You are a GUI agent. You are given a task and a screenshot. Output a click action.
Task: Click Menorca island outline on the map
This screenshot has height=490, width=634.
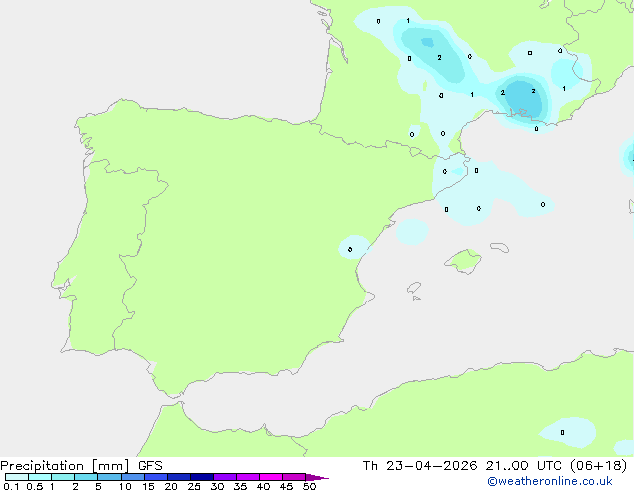click(499, 247)
